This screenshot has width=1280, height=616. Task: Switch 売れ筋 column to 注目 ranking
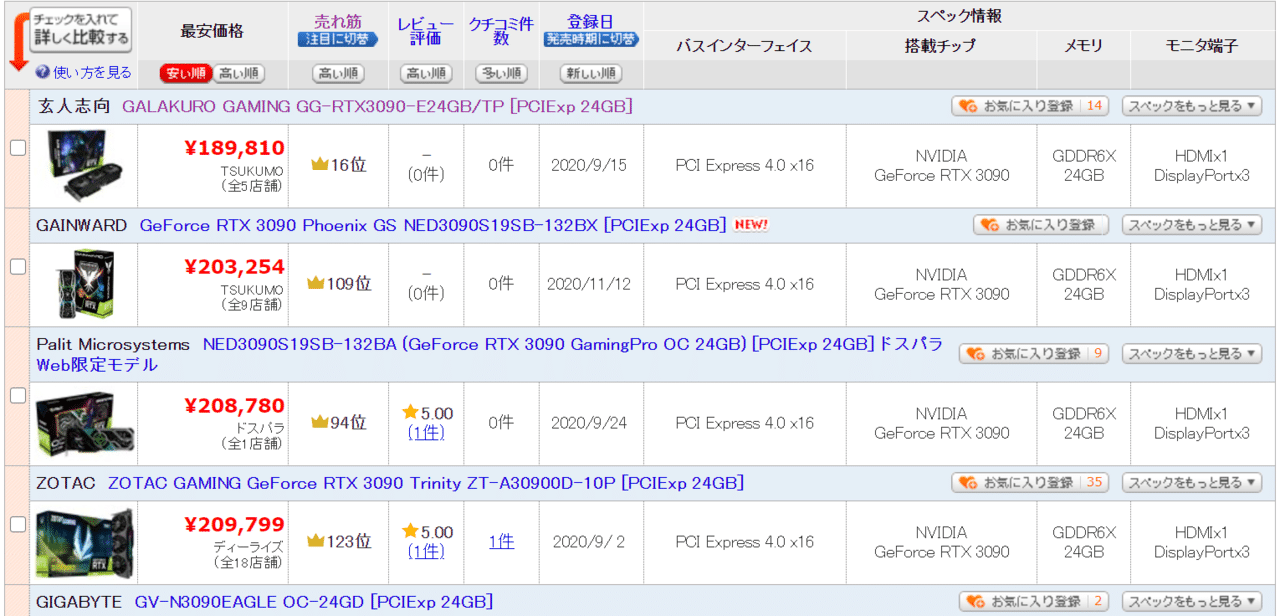pyautogui.click(x=338, y=40)
